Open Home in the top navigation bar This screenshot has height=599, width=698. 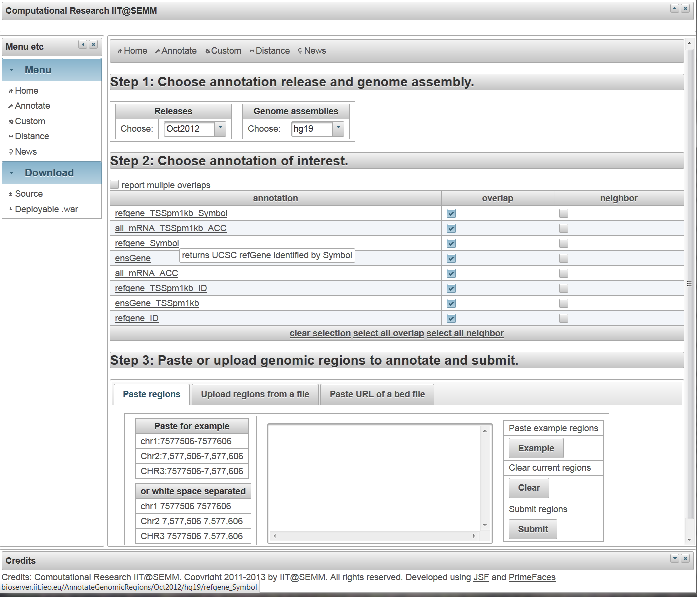[x=132, y=51]
